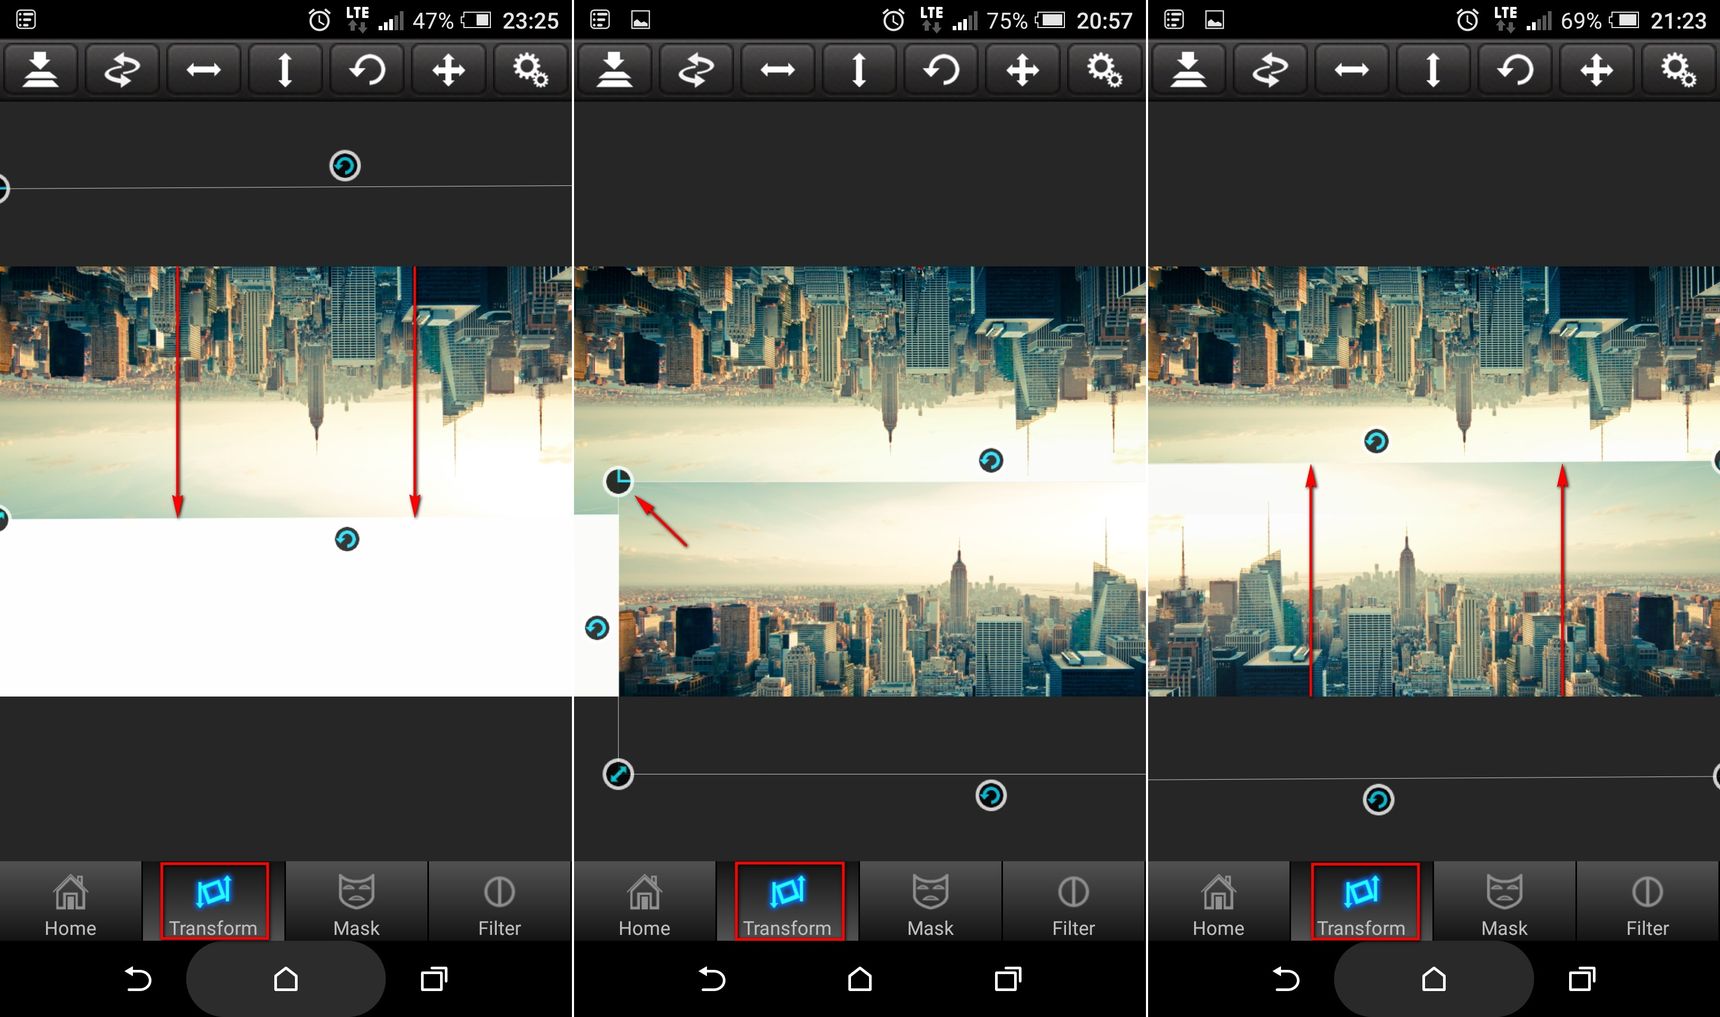1720x1017 pixels.
Task: Tap the swap layers icon in the 23:25 screen
Action: [x=122, y=70]
